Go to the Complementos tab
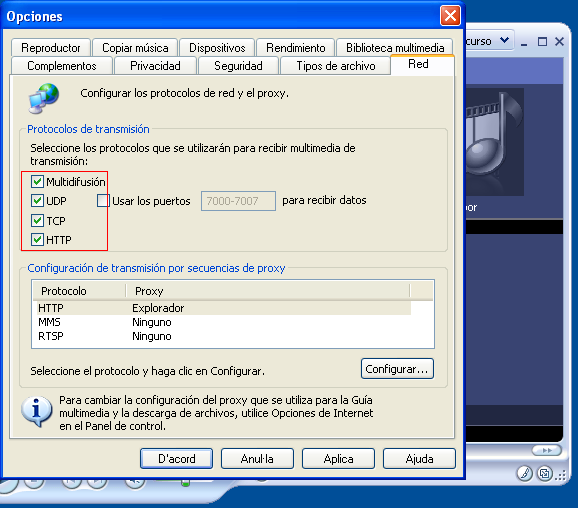 62,66
